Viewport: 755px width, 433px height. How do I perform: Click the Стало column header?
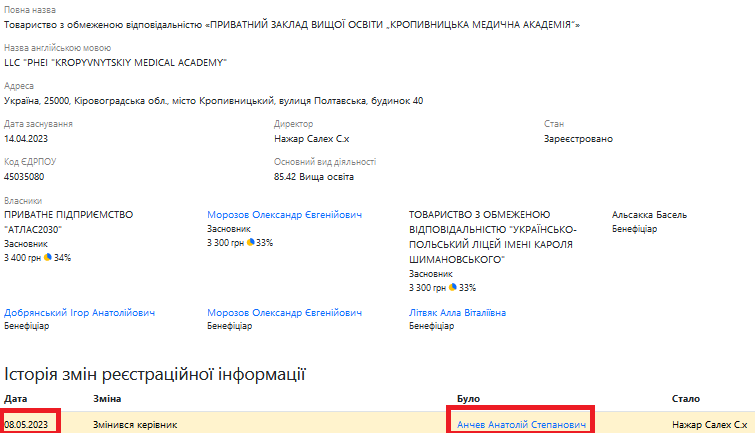(x=686, y=399)
